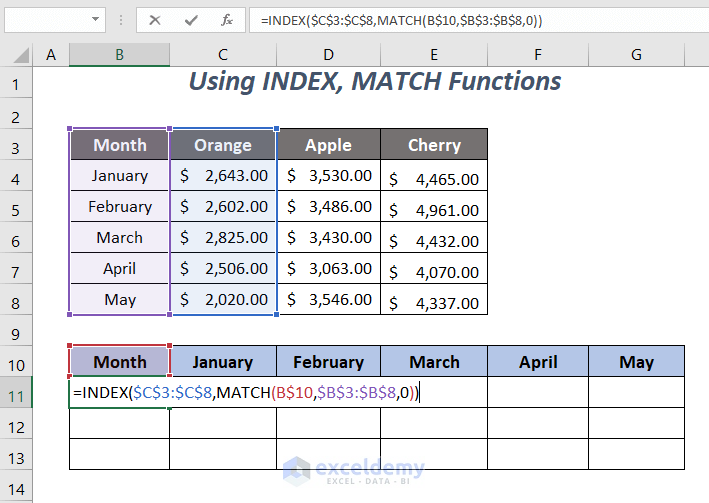This screenshot has height=503, width=709.
Task: Click the Enter checkmark formula bar icon
Action: pos(191,20)
